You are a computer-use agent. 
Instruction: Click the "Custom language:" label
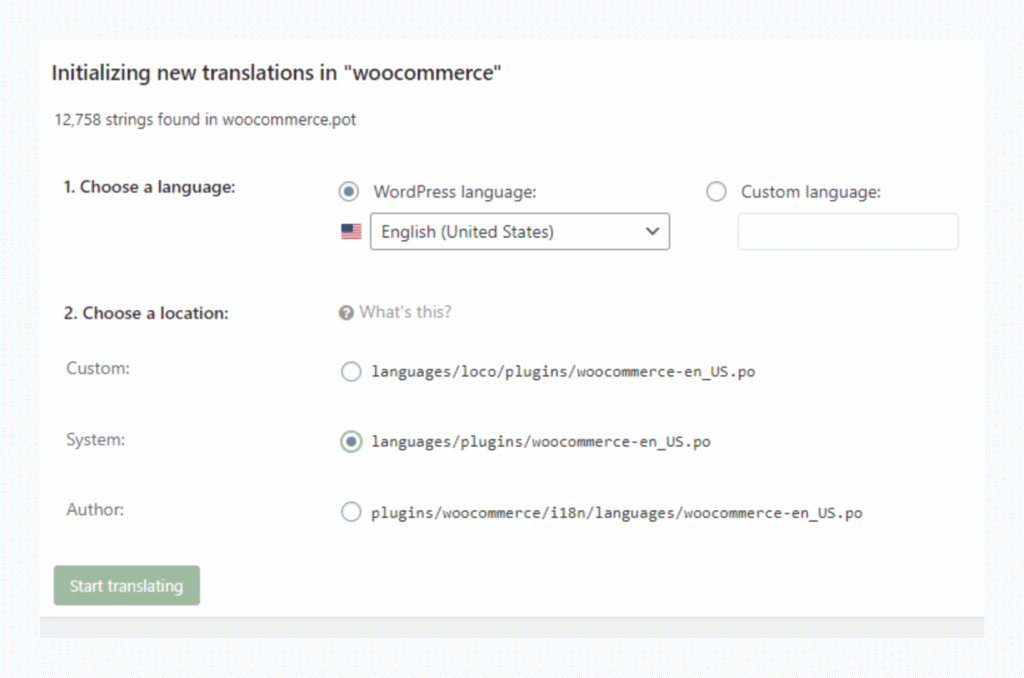[x=810, y=192]
